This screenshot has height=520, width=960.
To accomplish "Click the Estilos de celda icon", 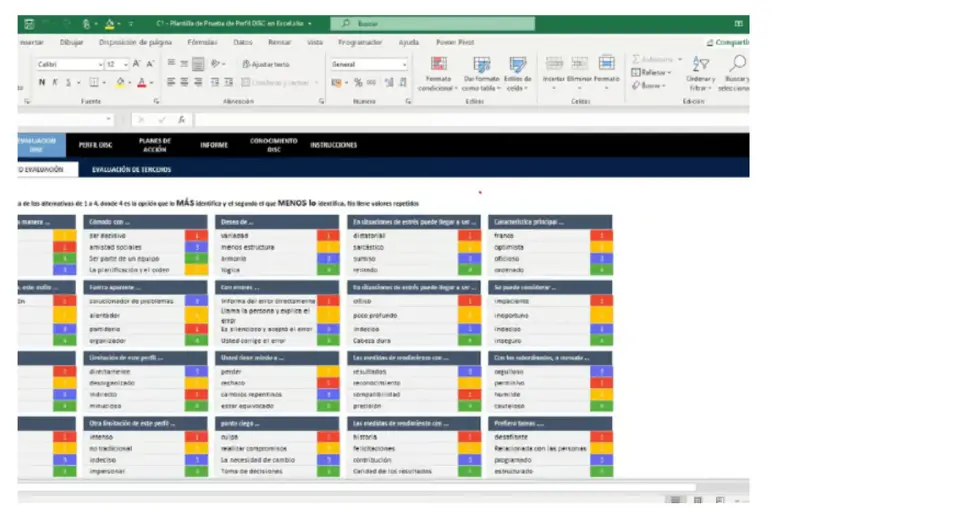I will [517, 74].
